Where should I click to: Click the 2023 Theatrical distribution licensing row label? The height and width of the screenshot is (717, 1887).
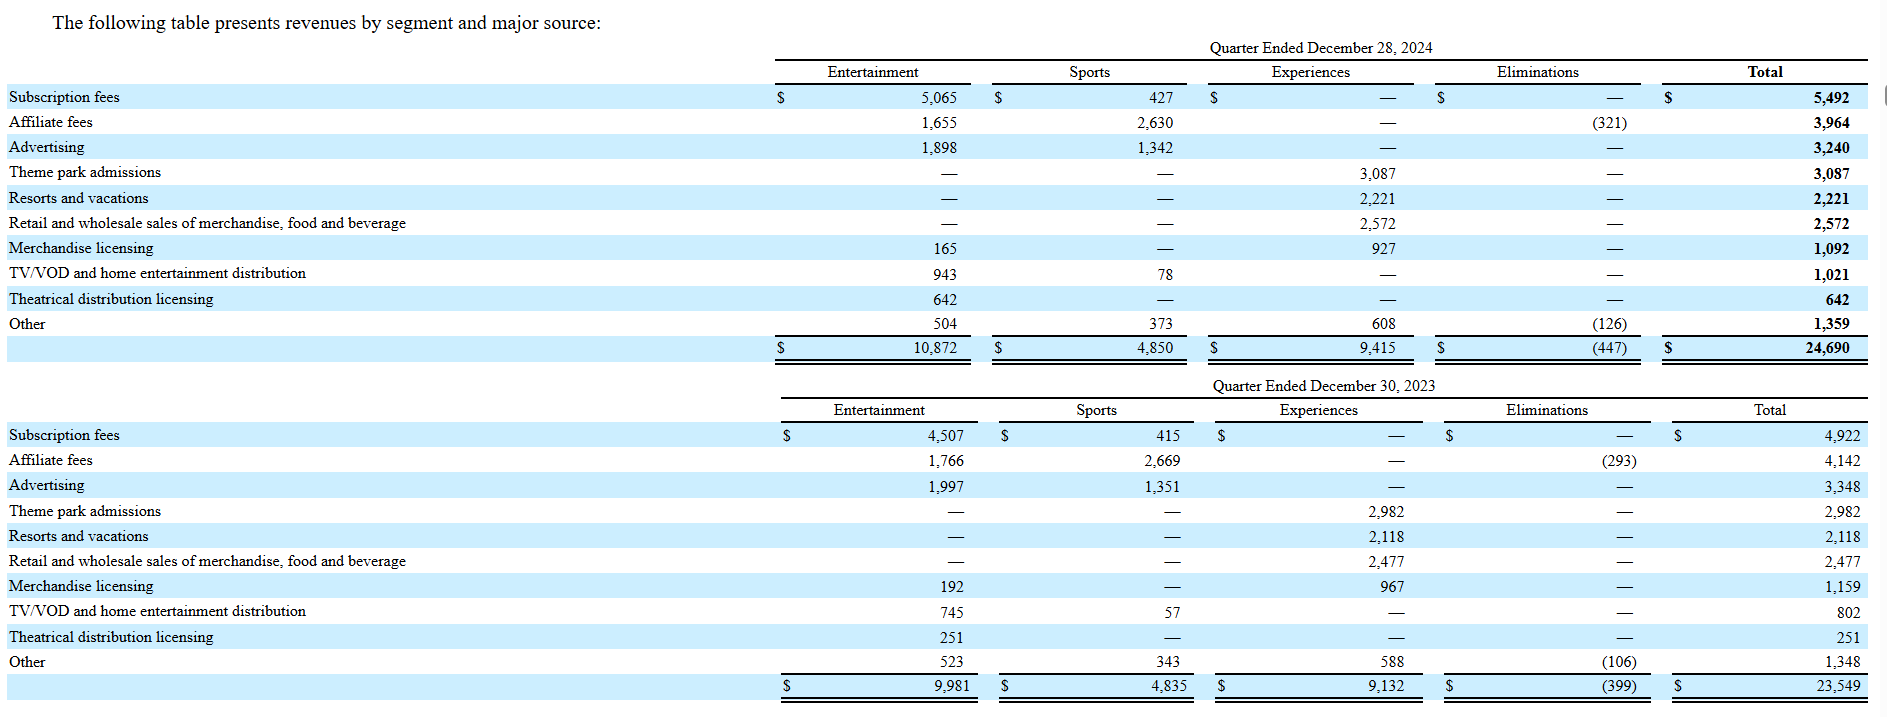tap(111, 637)
